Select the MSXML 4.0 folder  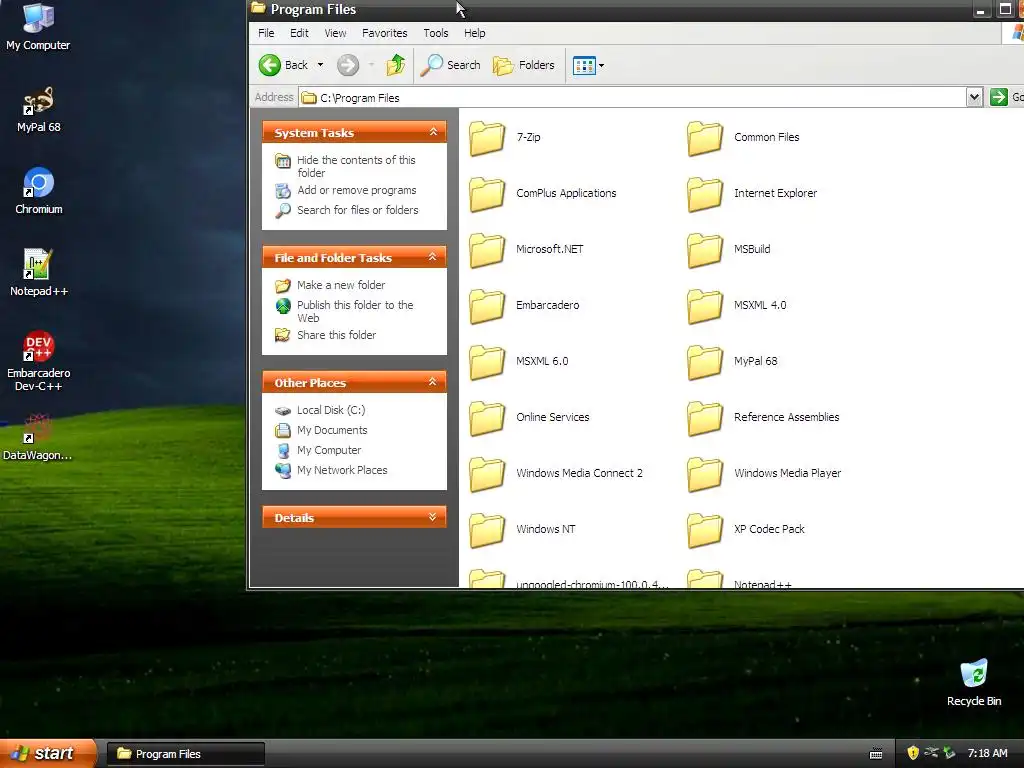coord(737,306)
